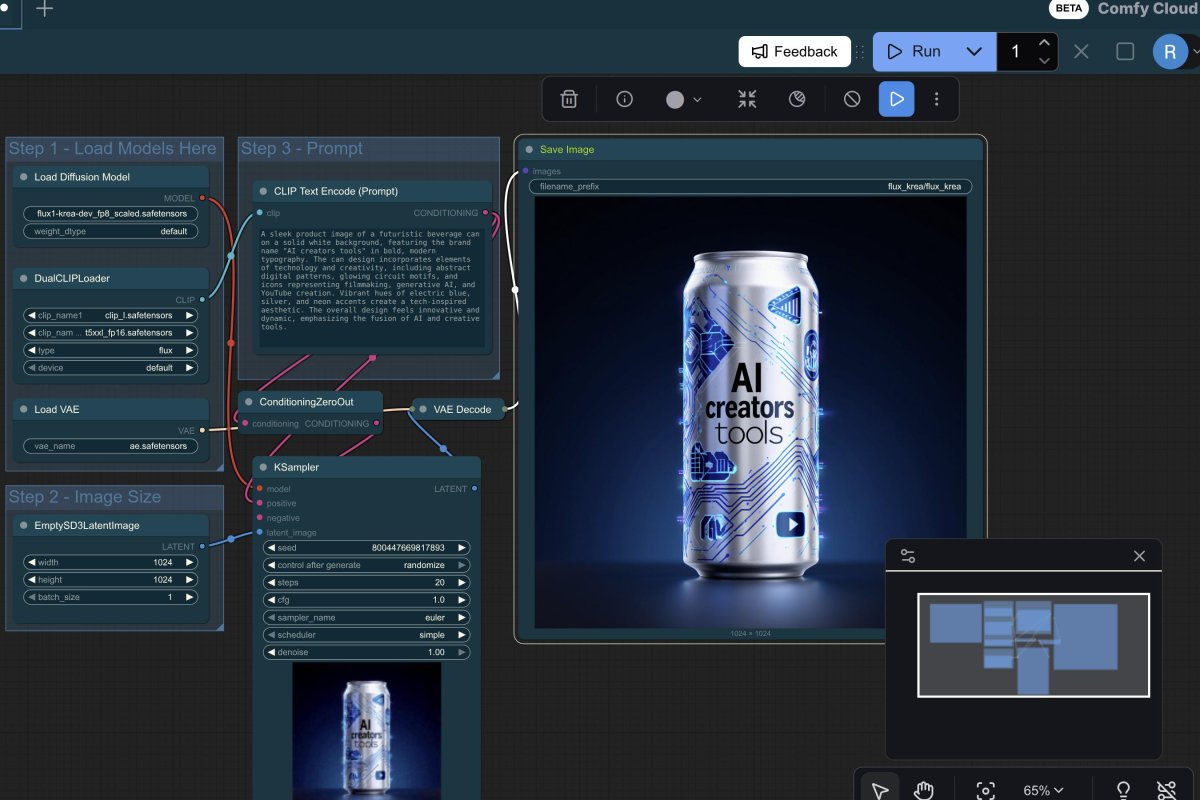This screenshot has width=1200, height=800.
Task: Collapse selected node using inward arrows icon
Action: coord(747,99)
